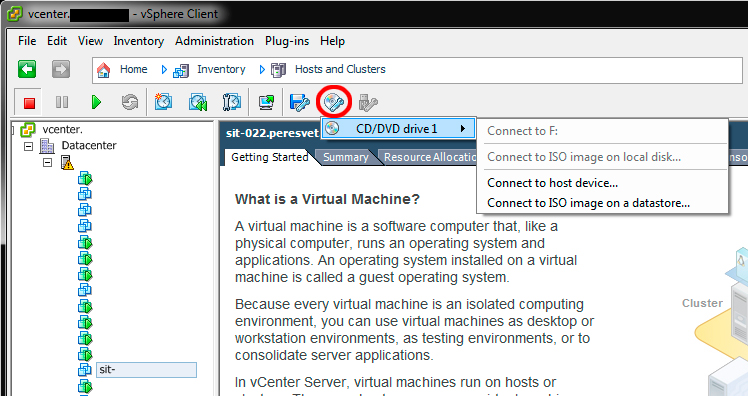The height and width of the screenshot is (396, 748).
Task: Take a snapshot of the virtual machine
Action: (163, 102)
